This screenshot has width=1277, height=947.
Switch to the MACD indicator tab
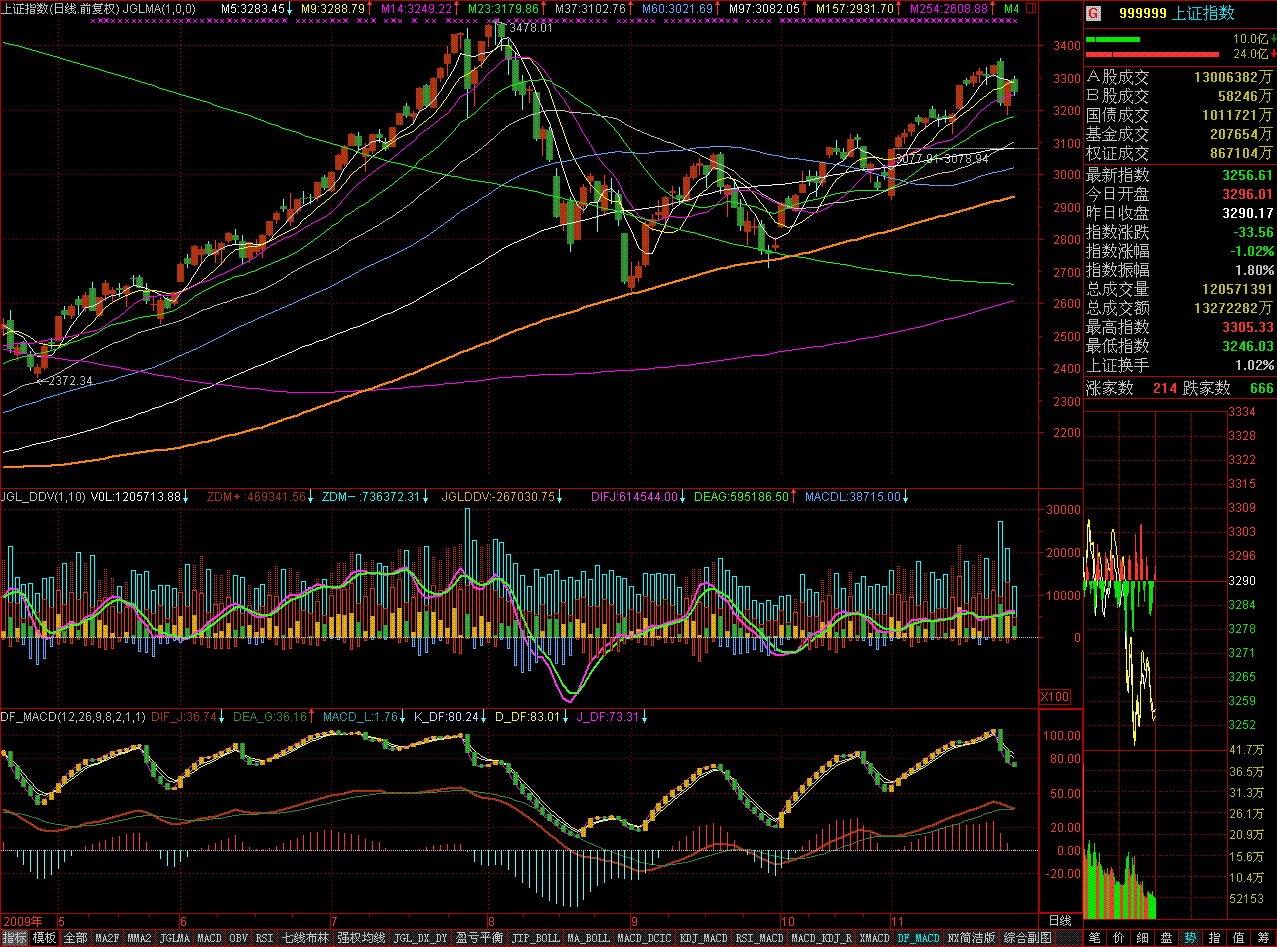point(209,938)
